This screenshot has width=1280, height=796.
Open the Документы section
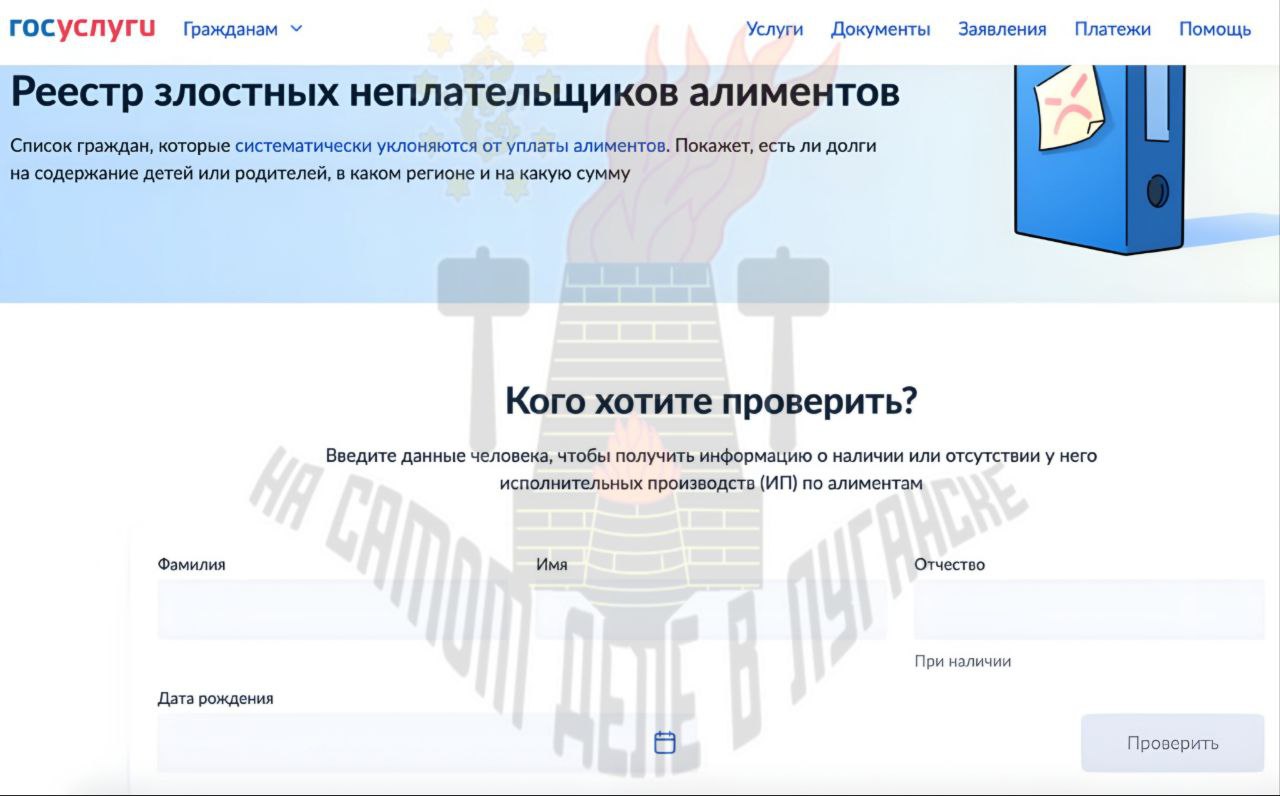coord(881,29)
